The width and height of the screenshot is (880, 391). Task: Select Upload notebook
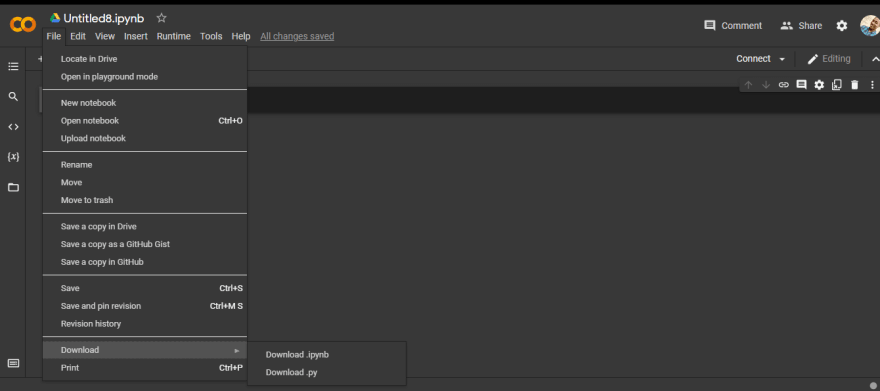(145, 139)
